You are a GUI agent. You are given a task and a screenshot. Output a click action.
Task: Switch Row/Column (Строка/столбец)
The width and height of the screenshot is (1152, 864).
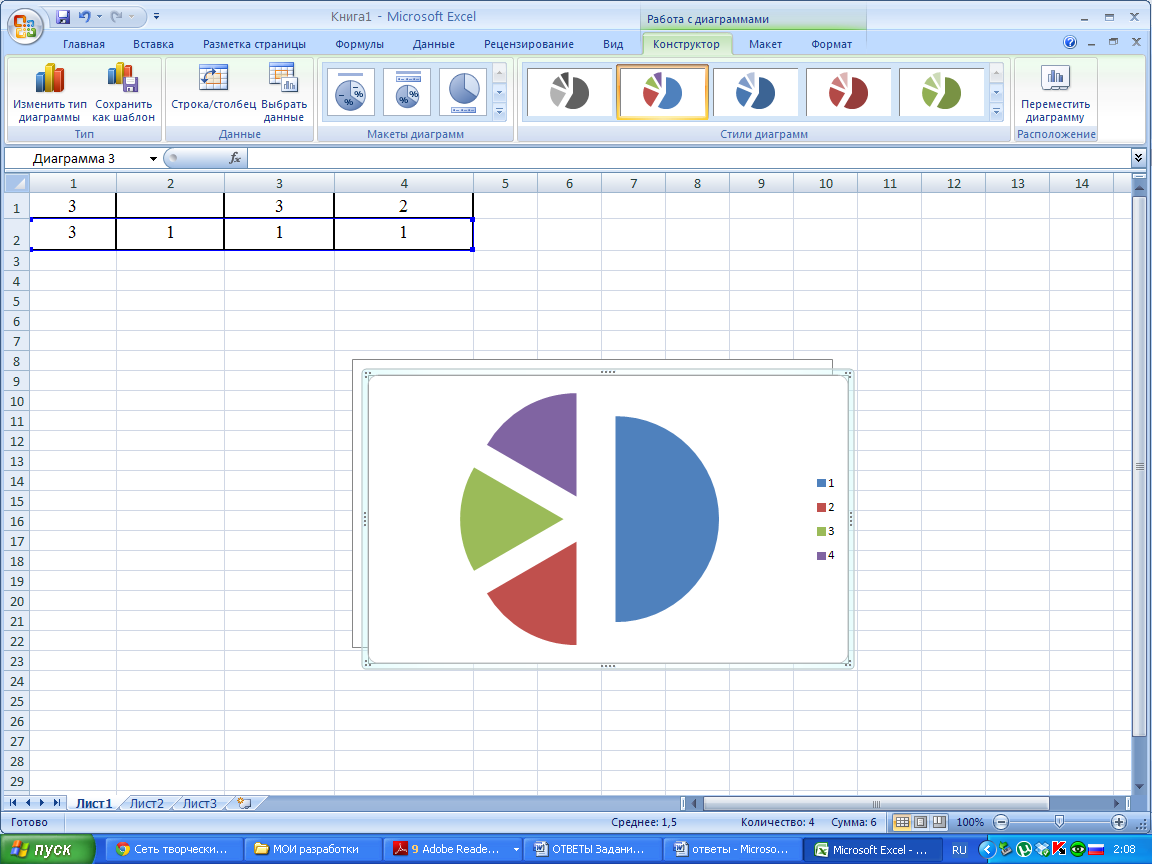point(214,88)
